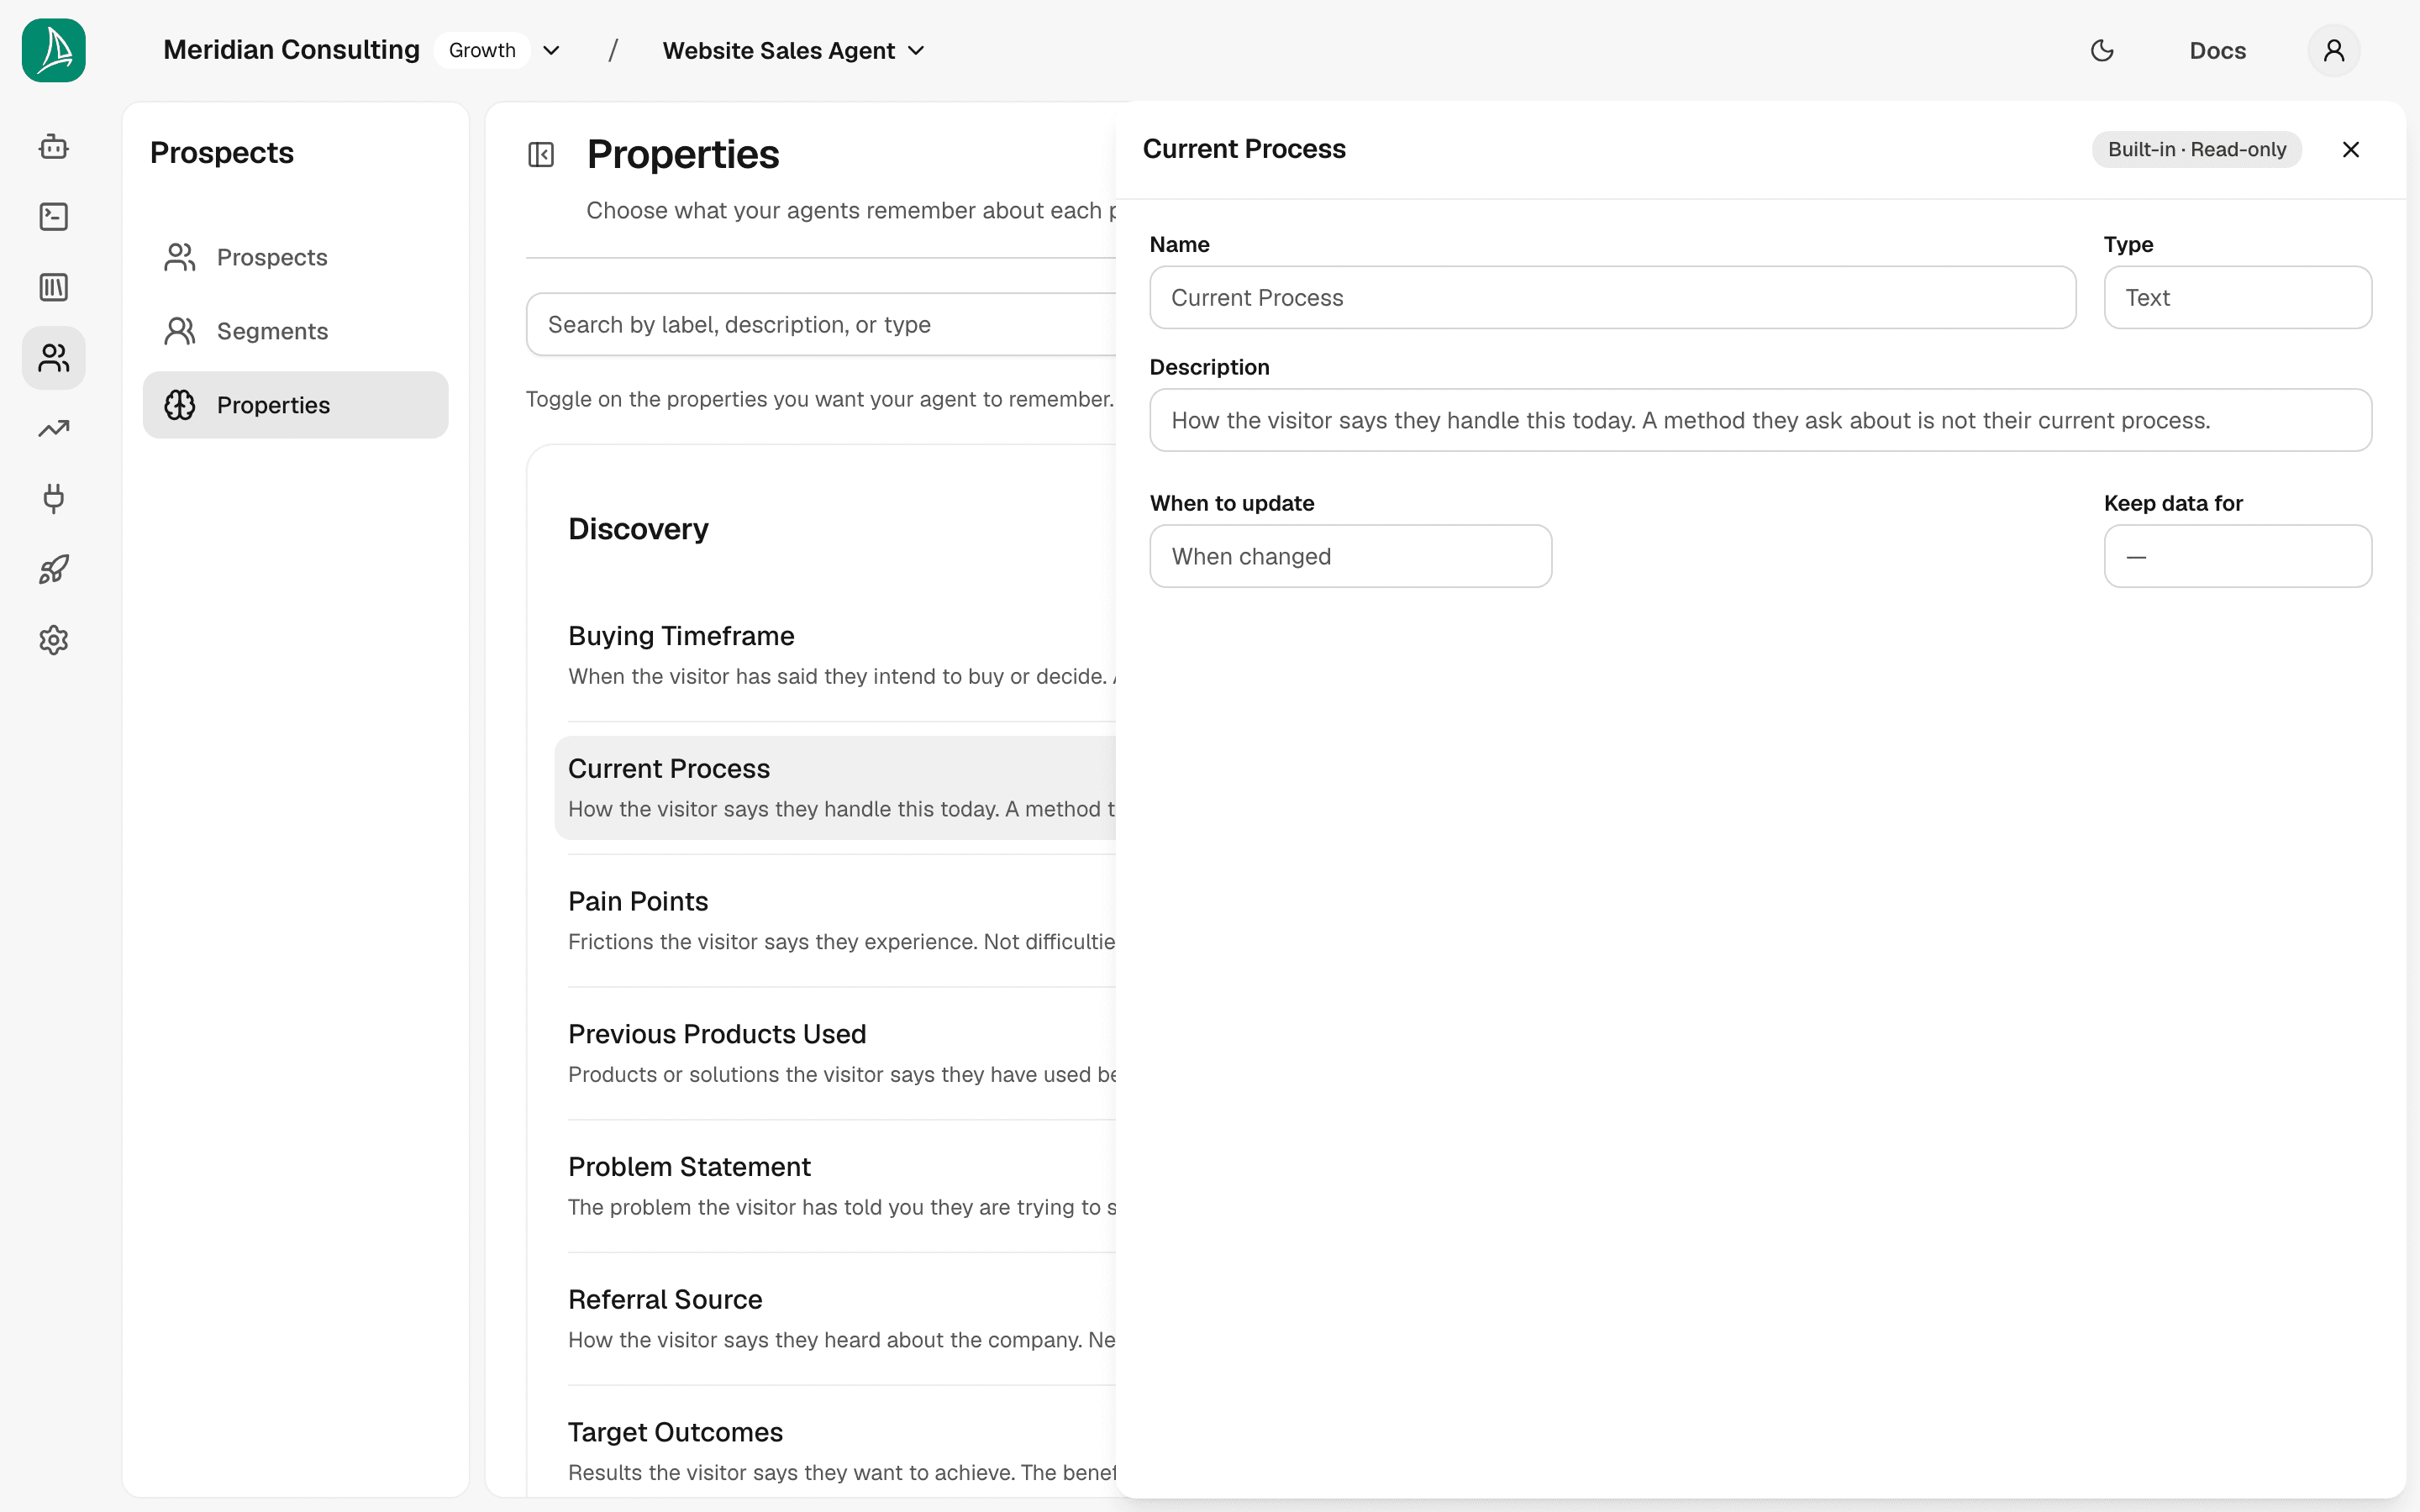Image resolution: width=2420 pixels, height=1512 pixels.
Task: Close the Current Process detail panel
Action: click(x=2351, y=150)
